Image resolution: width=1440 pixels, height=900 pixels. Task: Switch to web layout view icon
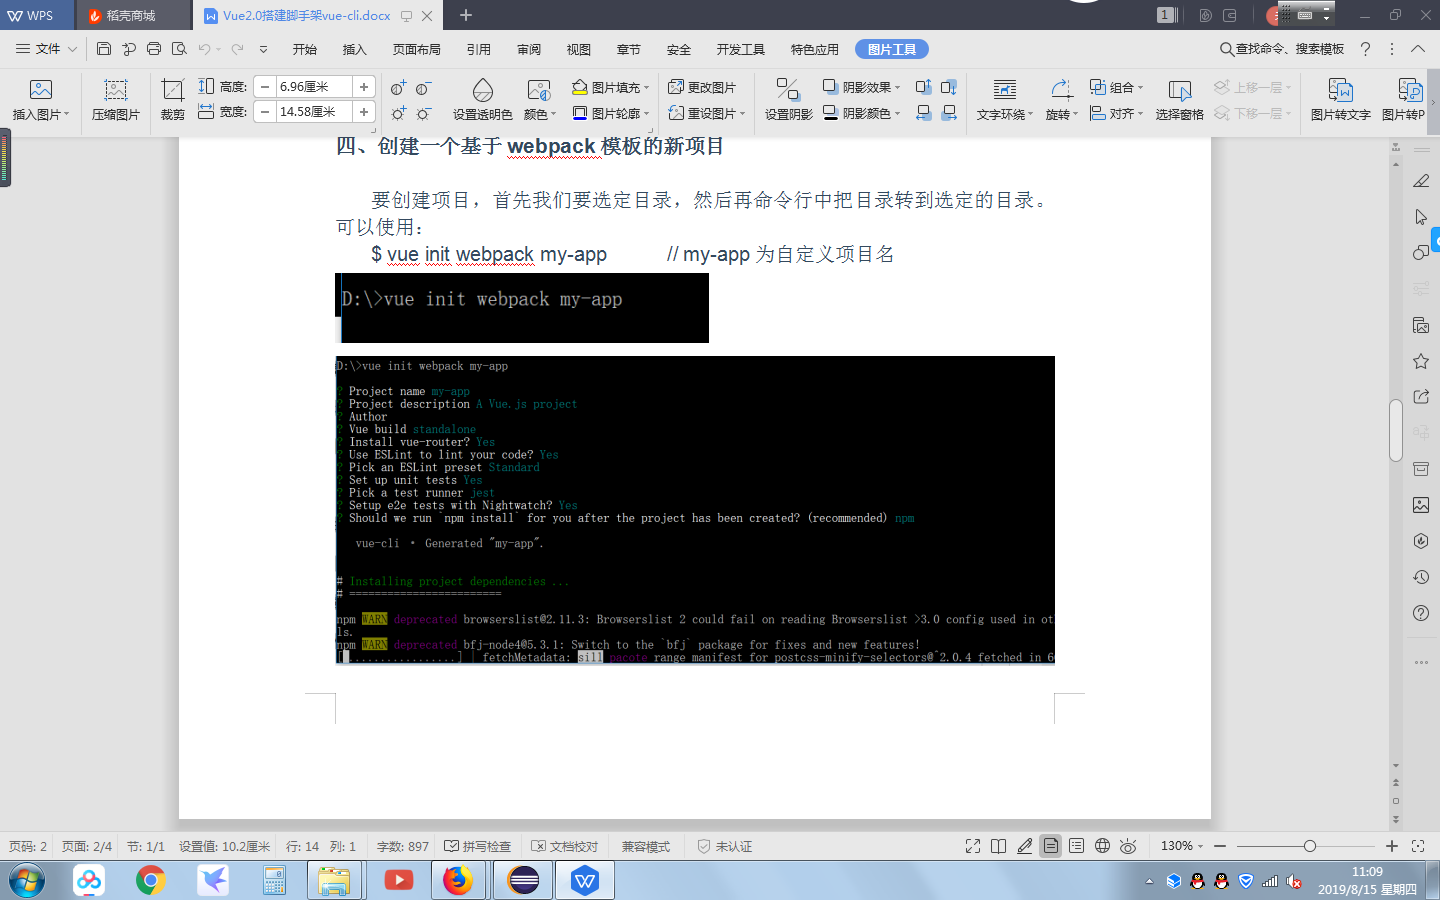[x=1102, y=846]
